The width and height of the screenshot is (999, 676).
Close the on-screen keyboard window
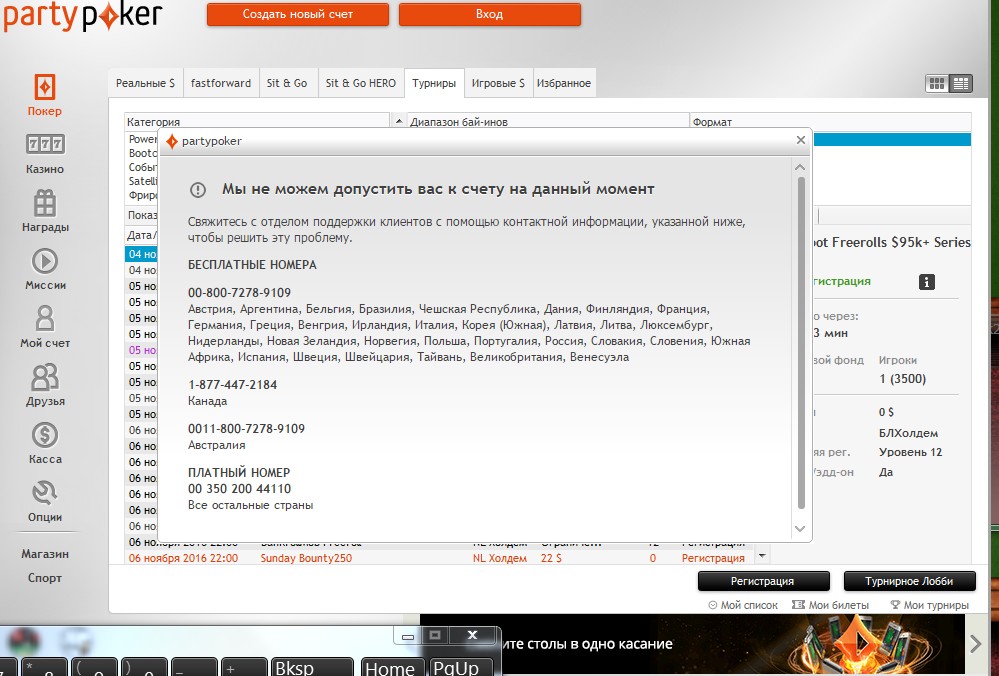[x=472, y=635]
